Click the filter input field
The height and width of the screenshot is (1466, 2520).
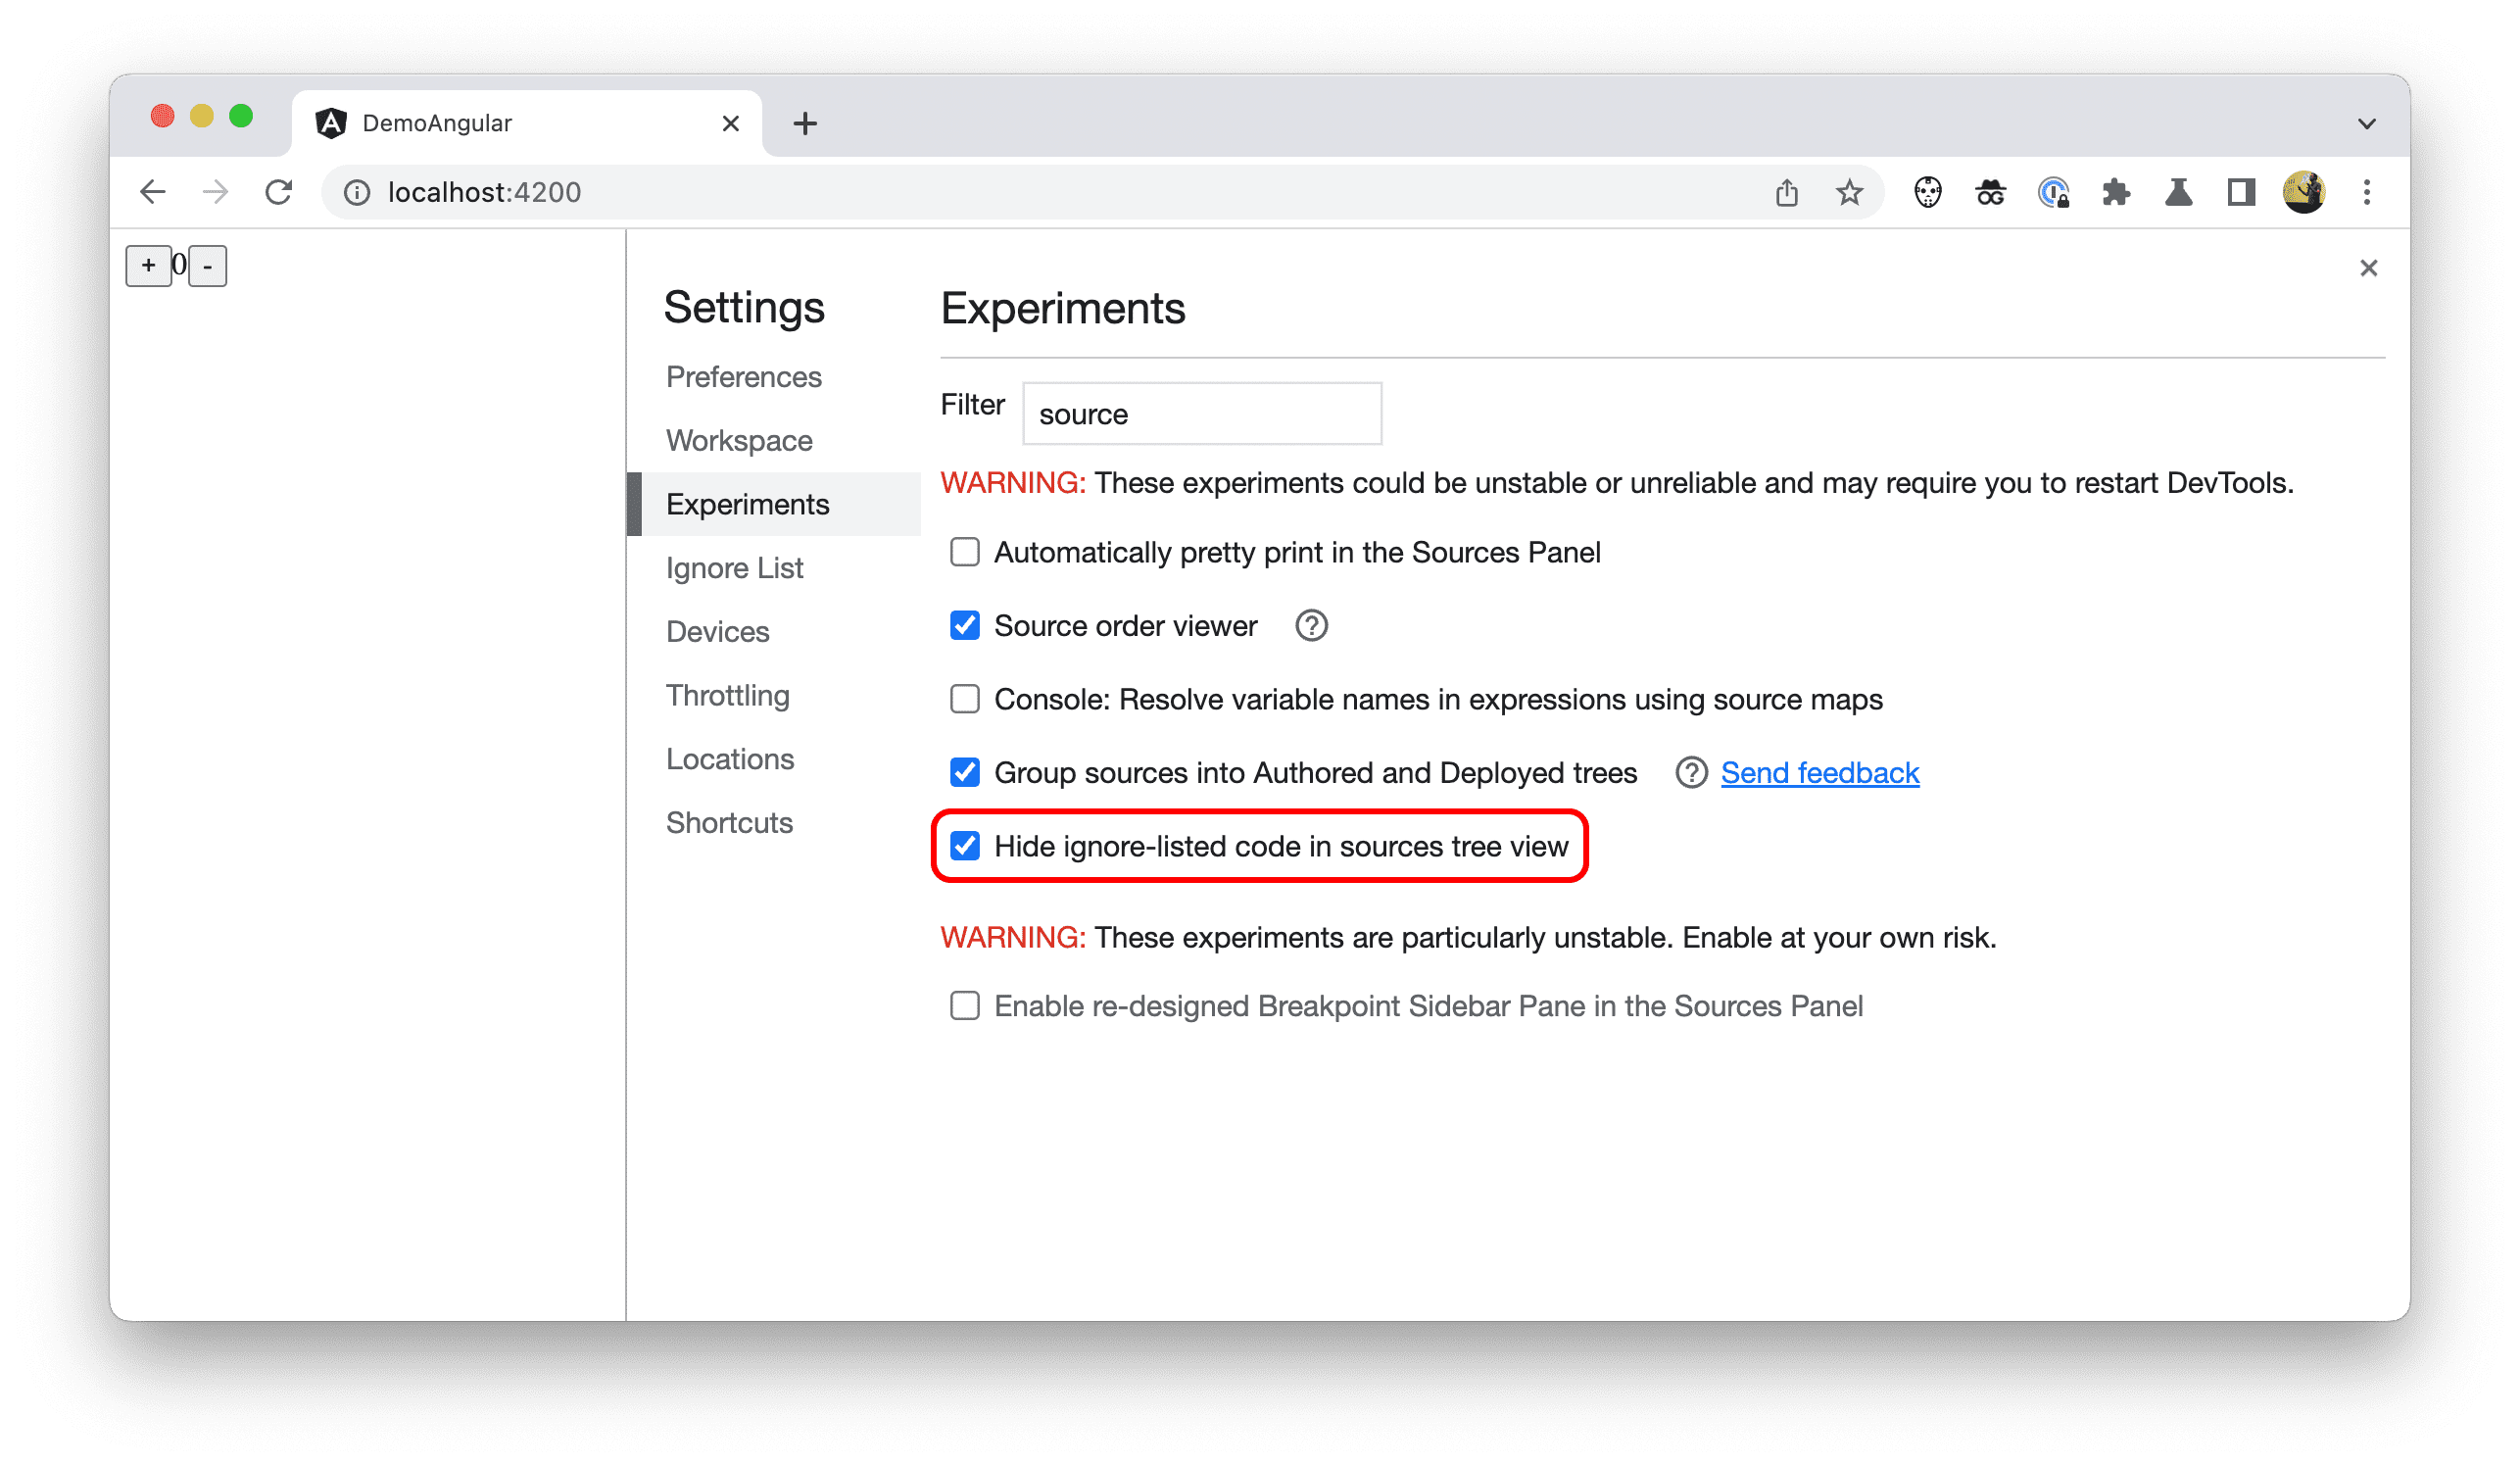[1200, 414]
